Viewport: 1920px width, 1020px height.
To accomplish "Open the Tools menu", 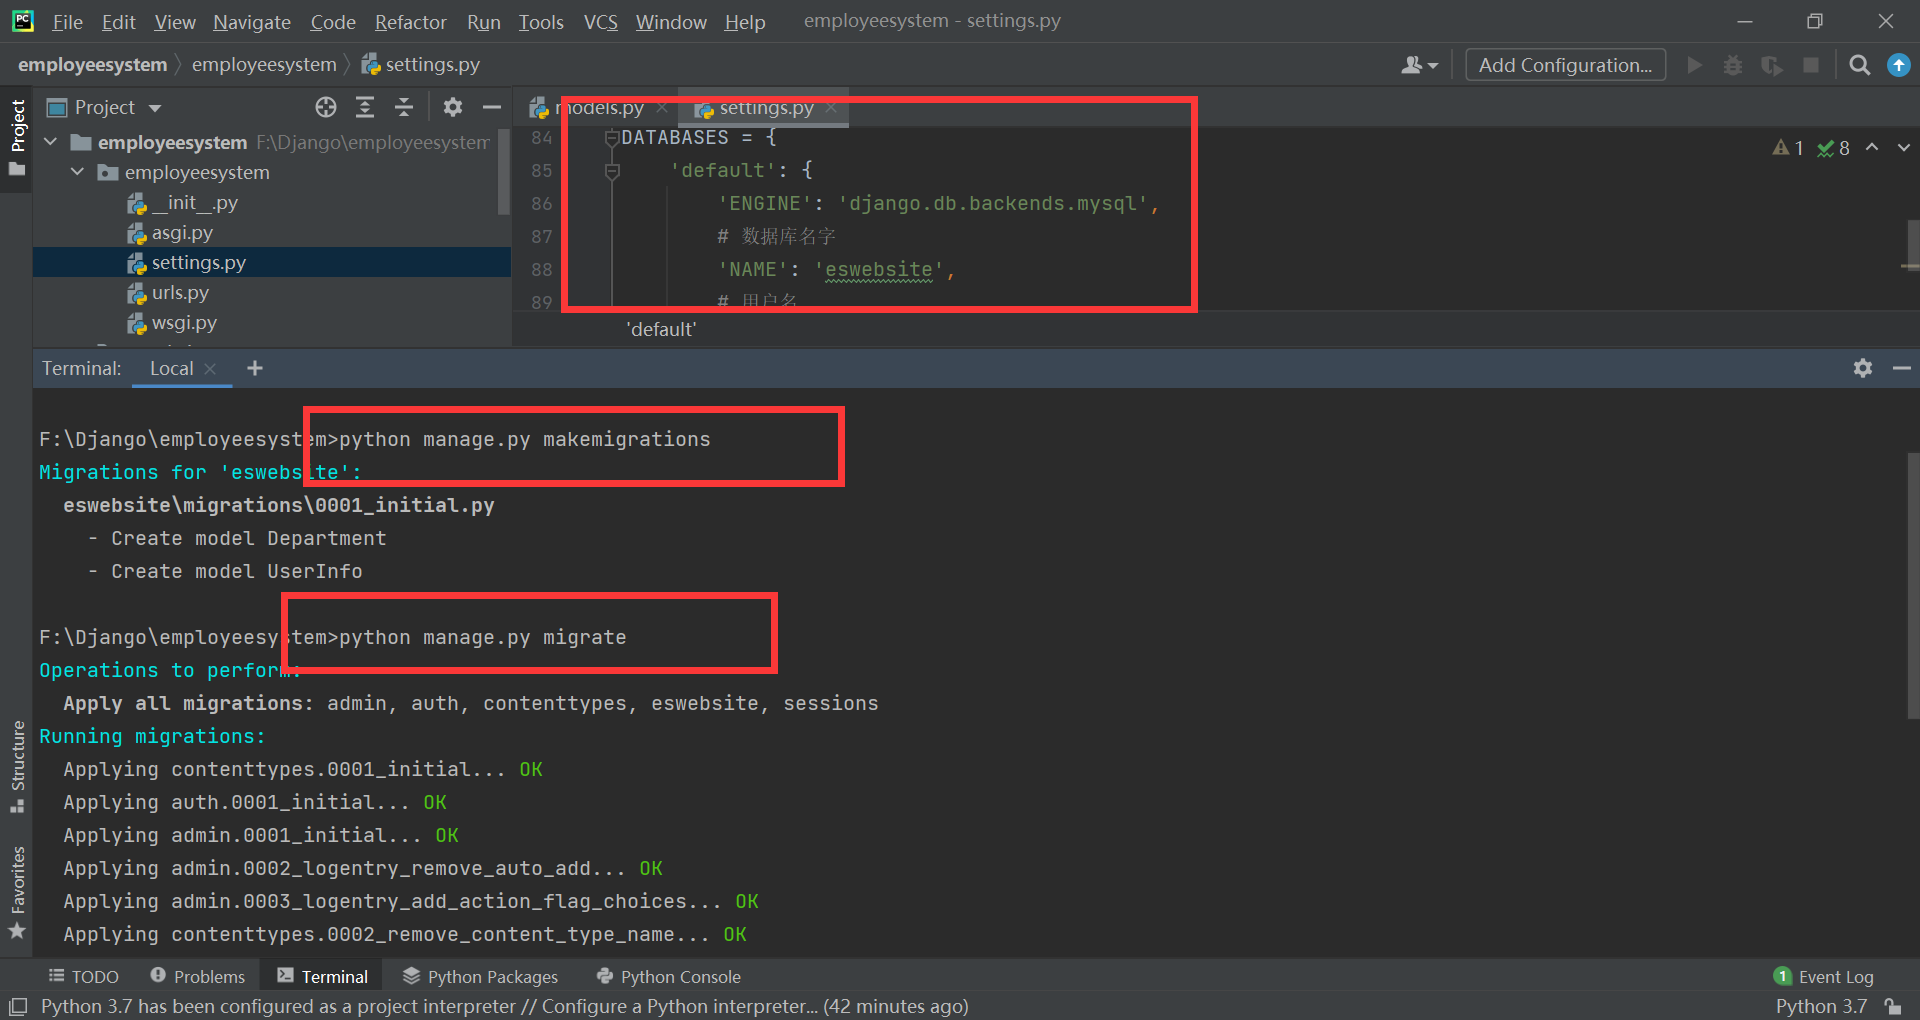I will [x=541, y=22].
